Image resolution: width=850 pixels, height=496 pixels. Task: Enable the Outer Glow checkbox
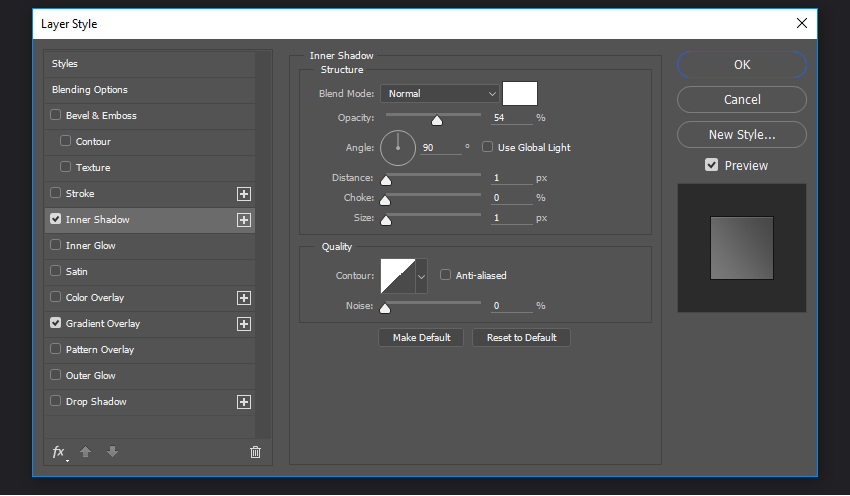(55, 375)
